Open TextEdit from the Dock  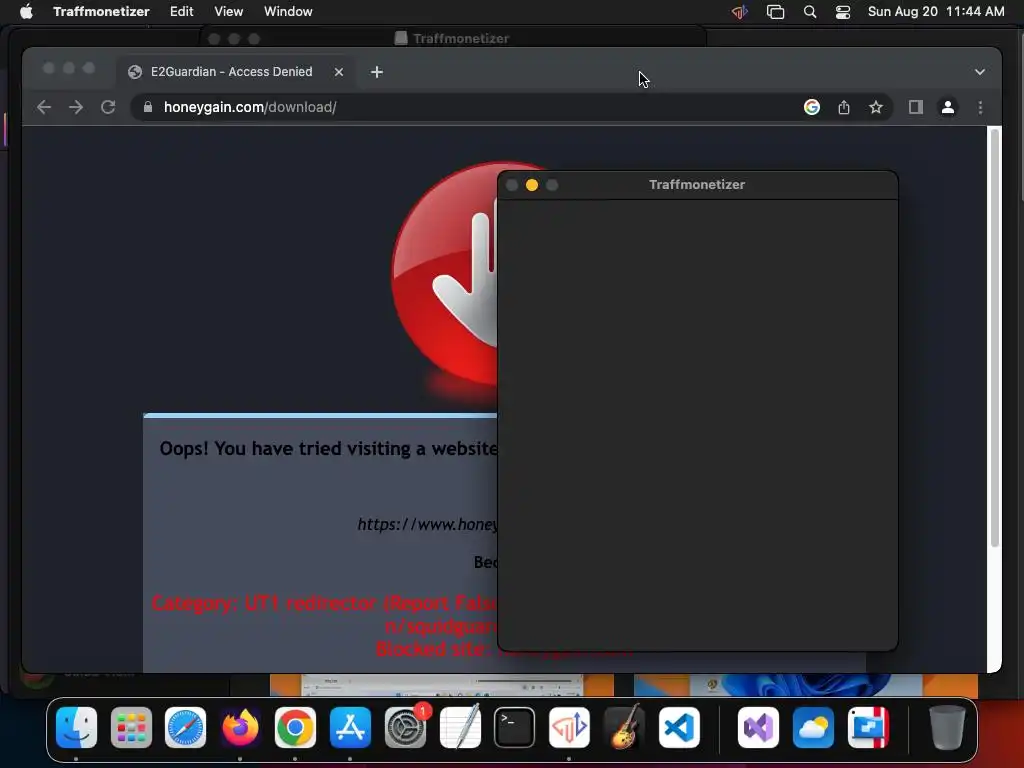coord(460,727)
